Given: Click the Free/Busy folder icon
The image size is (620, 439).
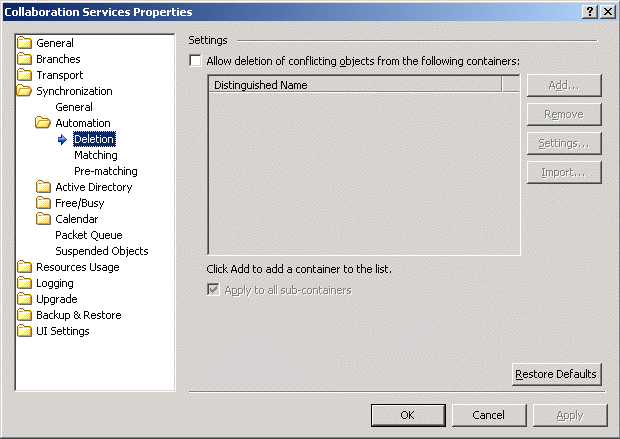Looking at the screenshot, I should point(43,203).
